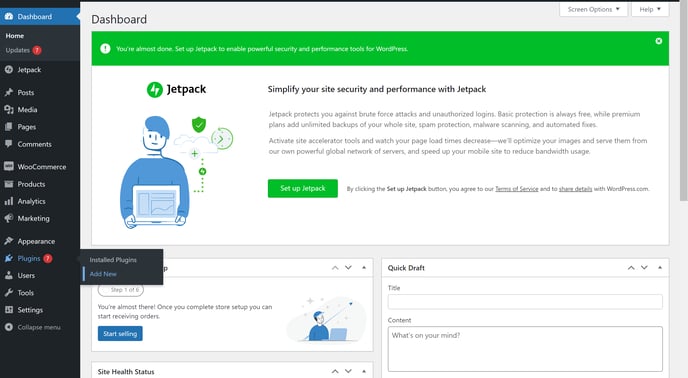Go to the Dashboard menu item
The height and width of the screenshot is (378, 688).
[x=39, y=17]
